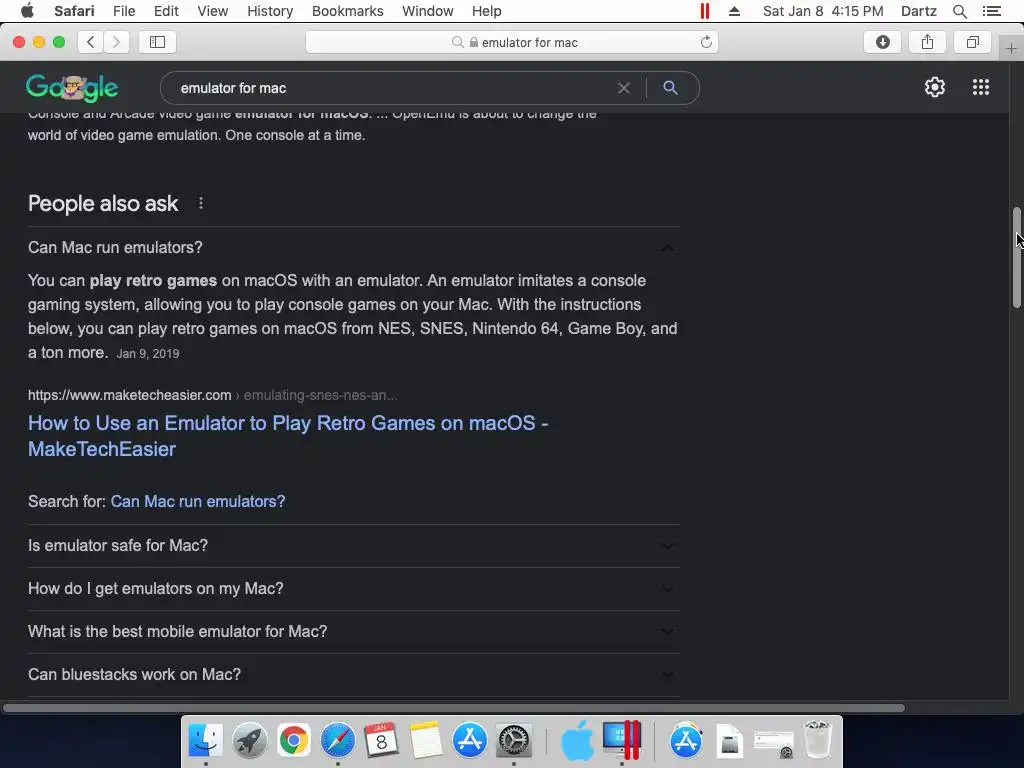Open Finder from the Dock

coord(206,741)
